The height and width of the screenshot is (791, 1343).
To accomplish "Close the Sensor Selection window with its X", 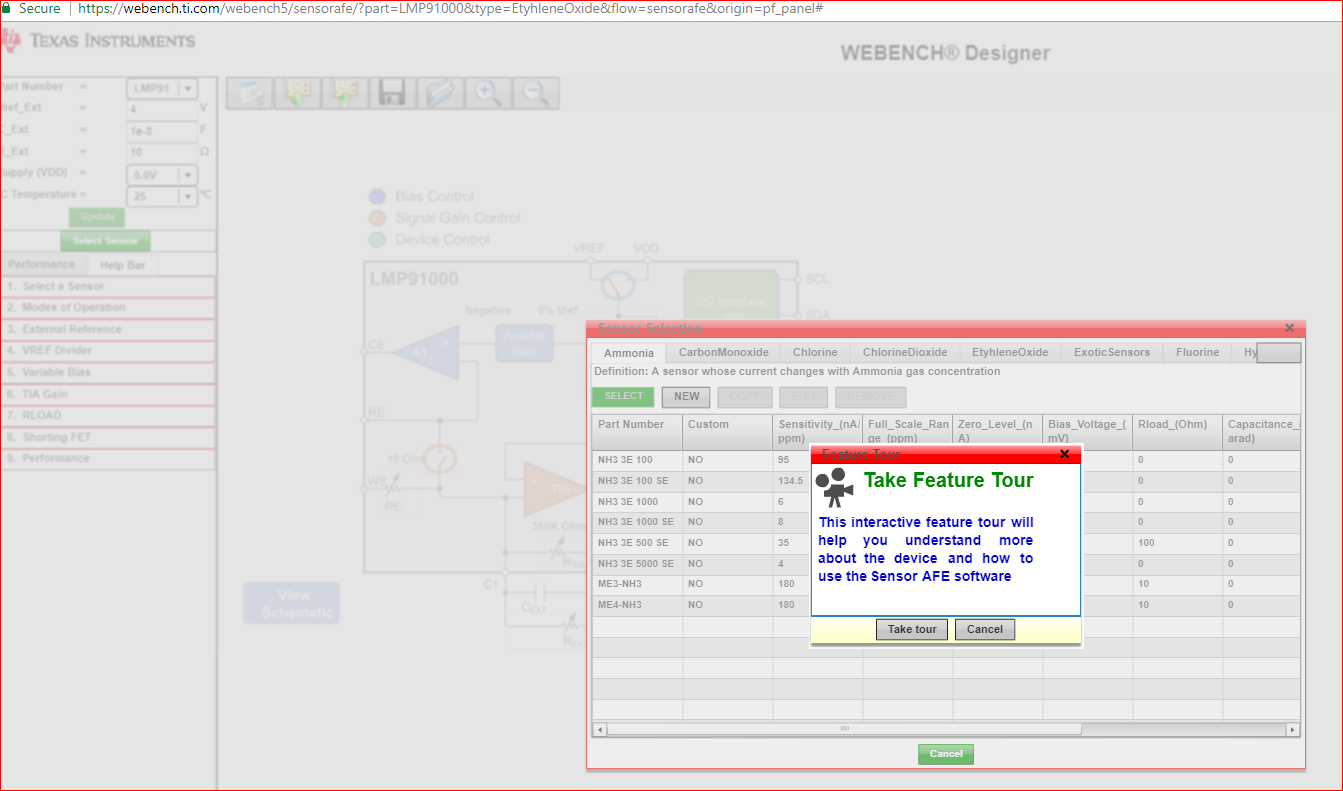I will pyautogui.click(x=1289, y=328).
